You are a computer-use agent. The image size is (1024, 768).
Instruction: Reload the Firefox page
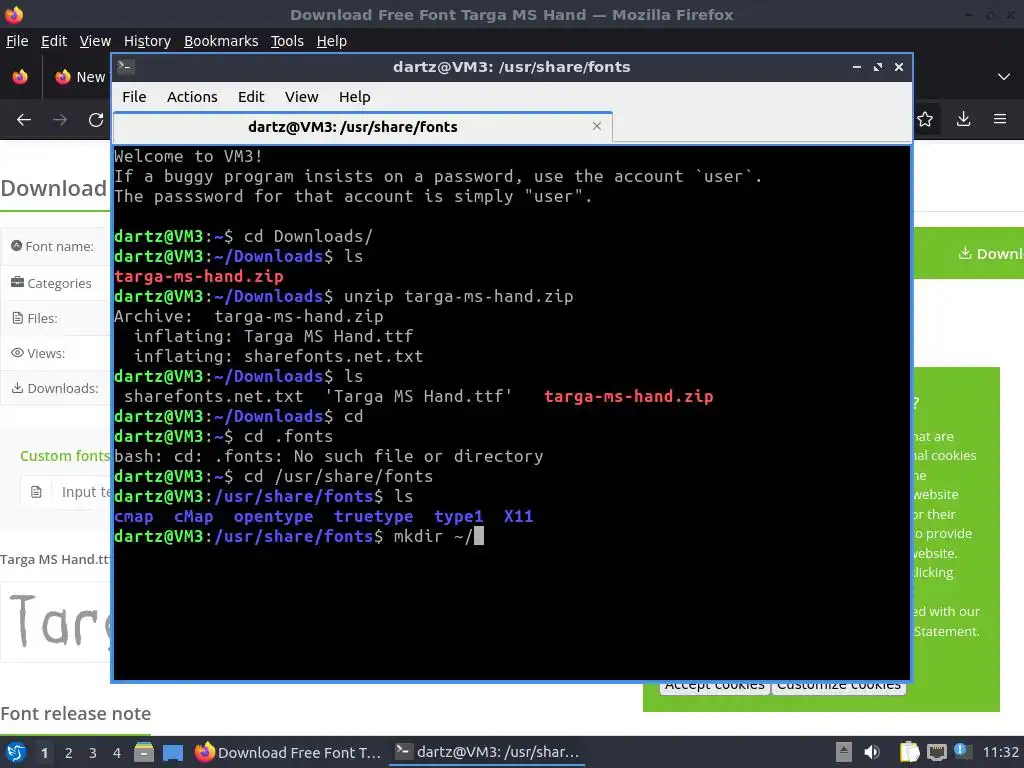(x=96, y=120)
